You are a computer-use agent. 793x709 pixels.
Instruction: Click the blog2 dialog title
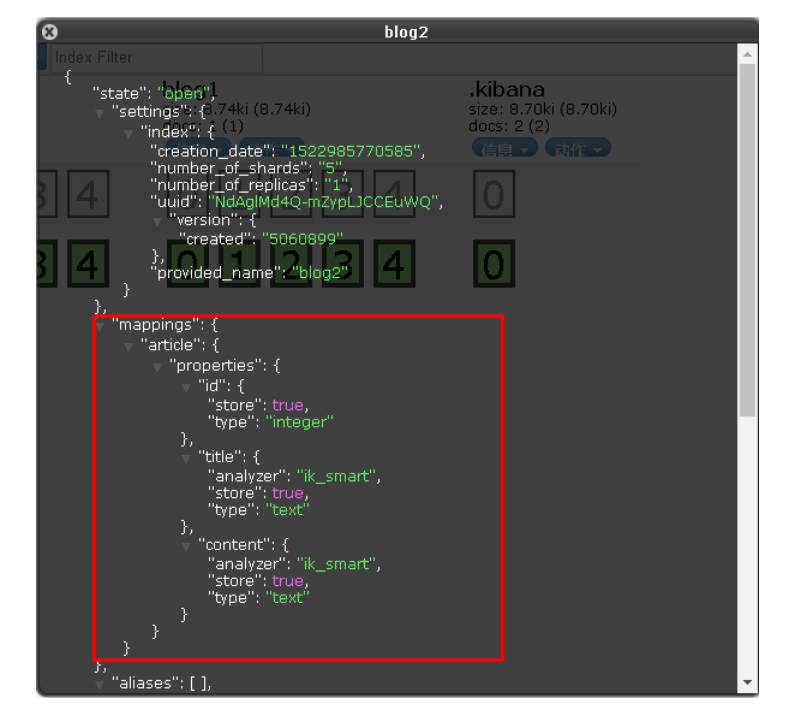click(x=406, y=32)
